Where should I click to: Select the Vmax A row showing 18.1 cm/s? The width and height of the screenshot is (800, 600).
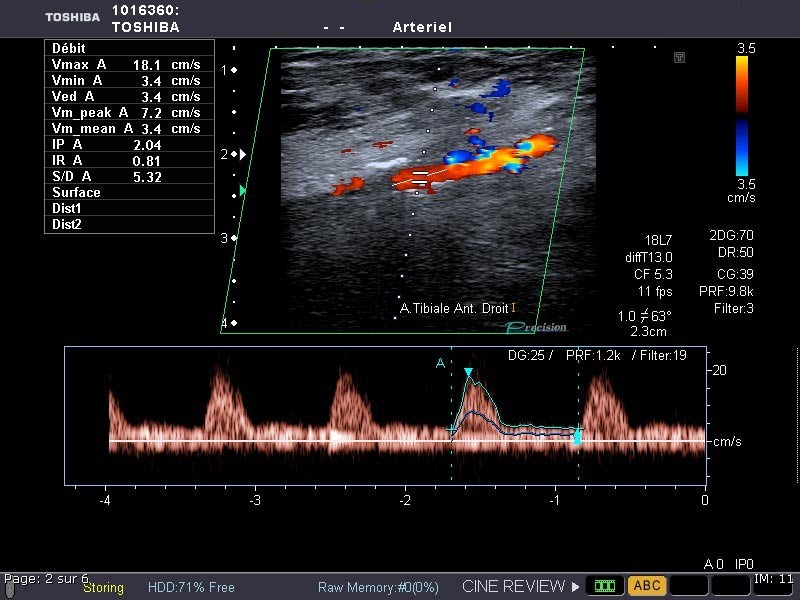pos(130,64)
